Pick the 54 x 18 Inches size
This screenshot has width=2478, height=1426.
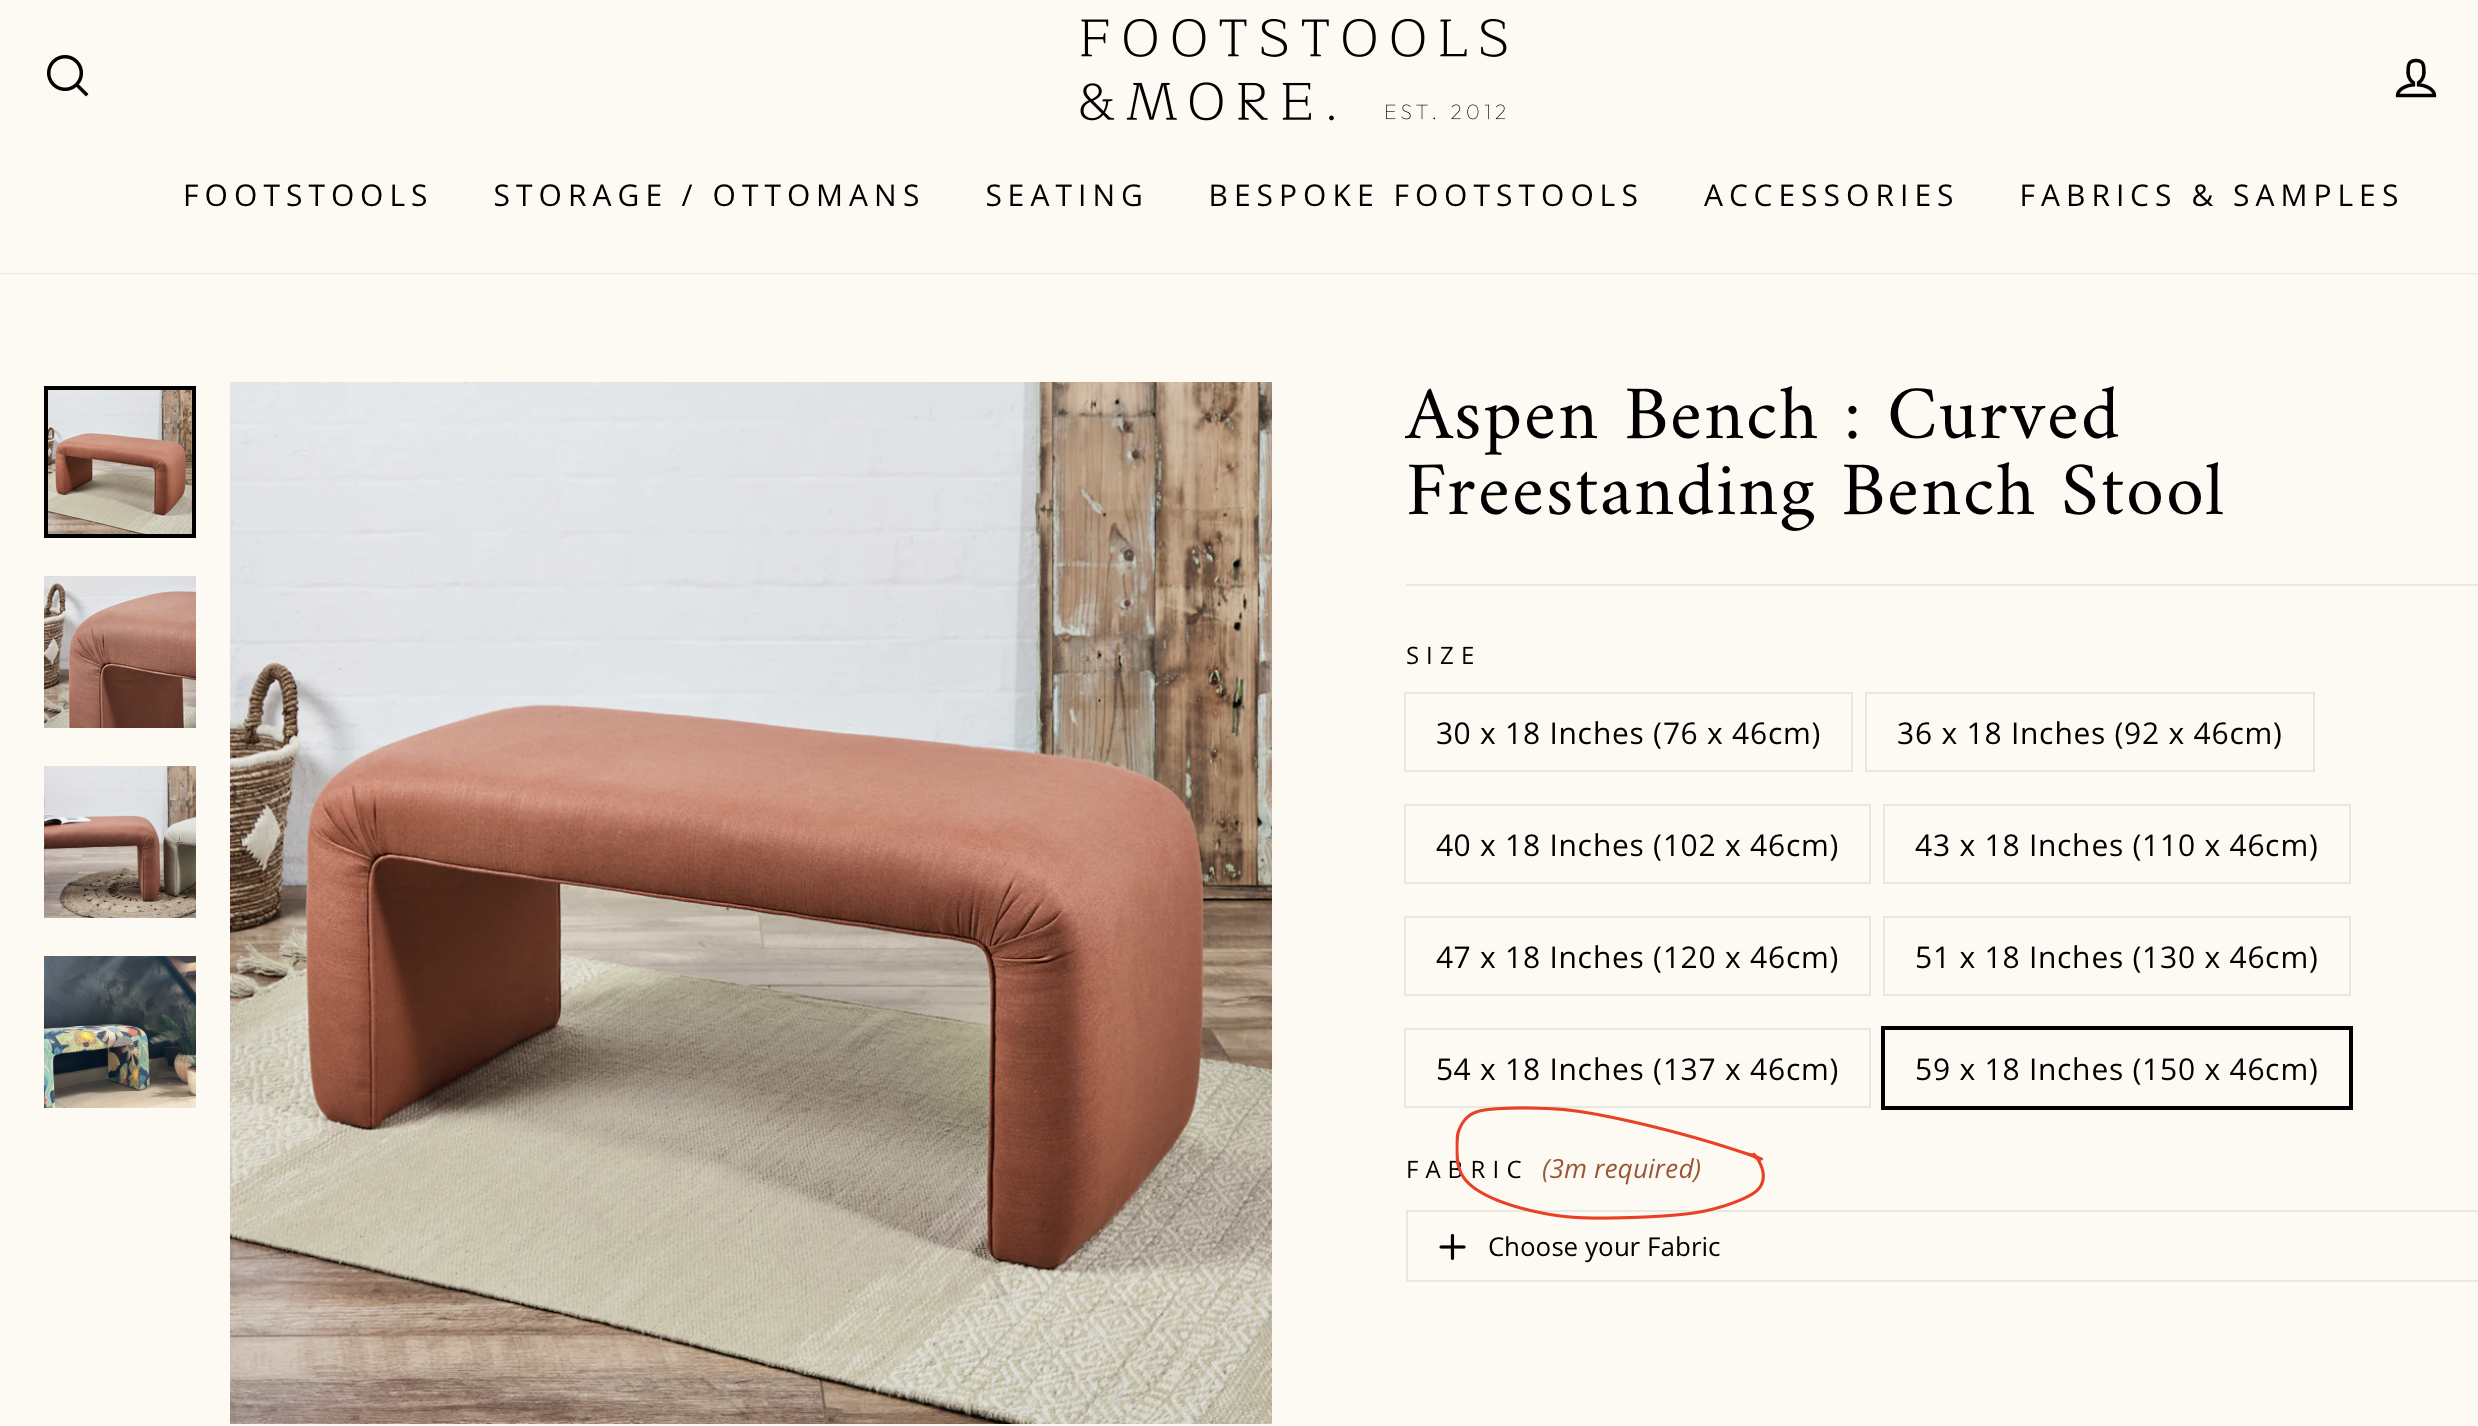[1636, 1069]
